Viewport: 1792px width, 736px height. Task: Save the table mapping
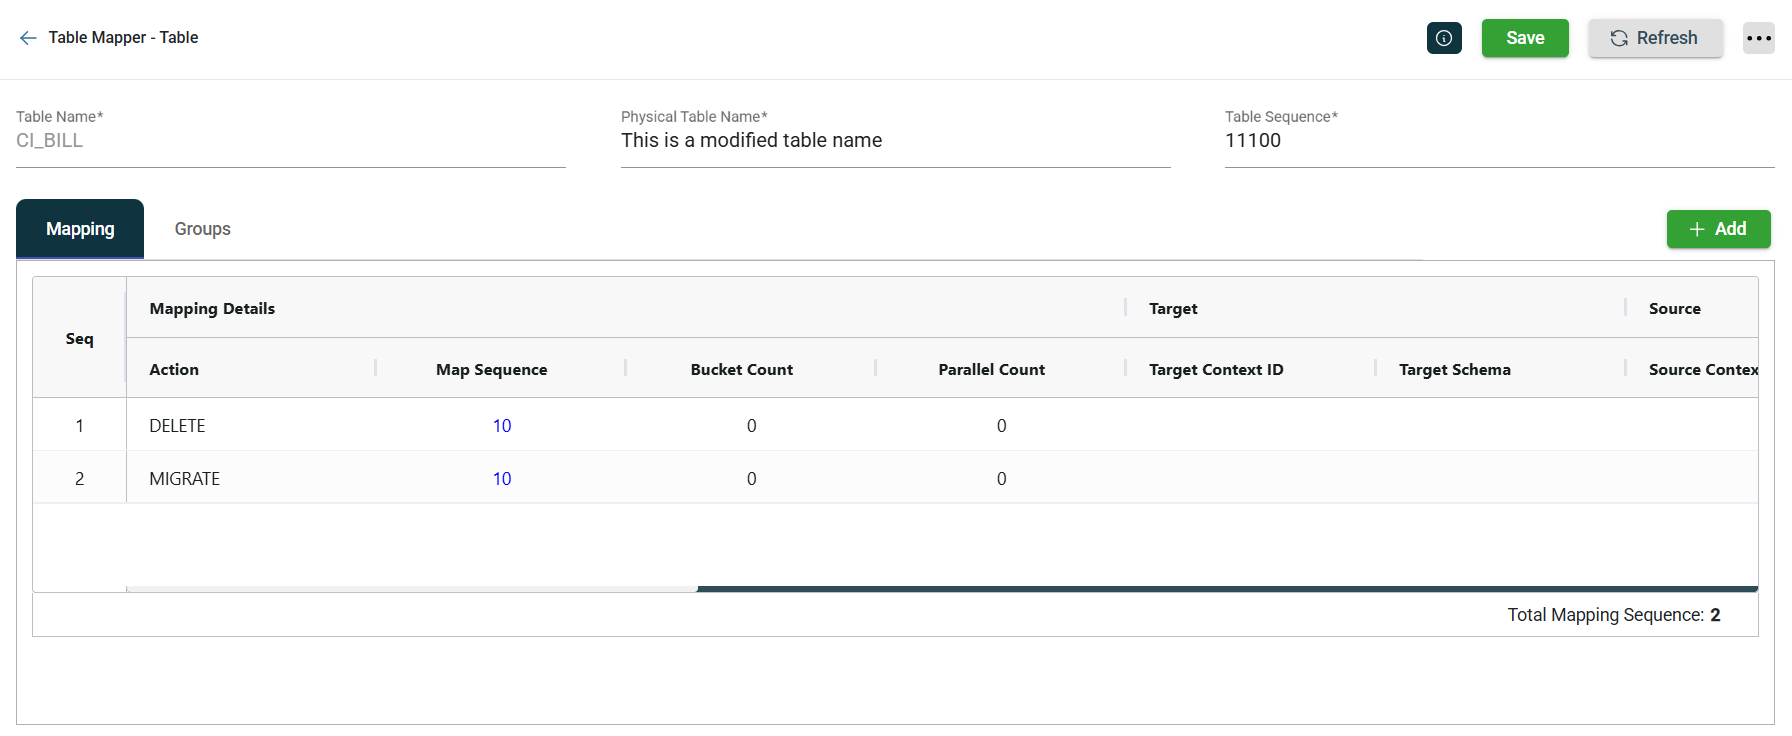[x=1524, y=38]
